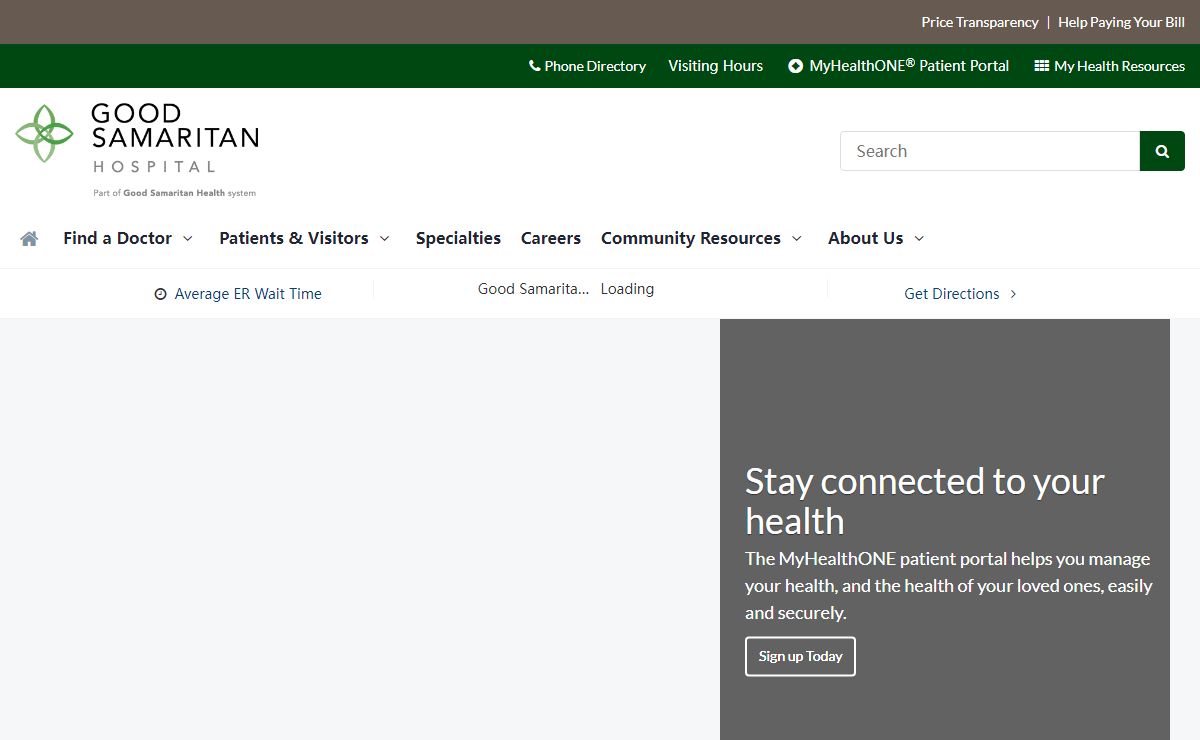Open the Price Transparency link
Screen dimensions: 1200x740
(980, 22)
